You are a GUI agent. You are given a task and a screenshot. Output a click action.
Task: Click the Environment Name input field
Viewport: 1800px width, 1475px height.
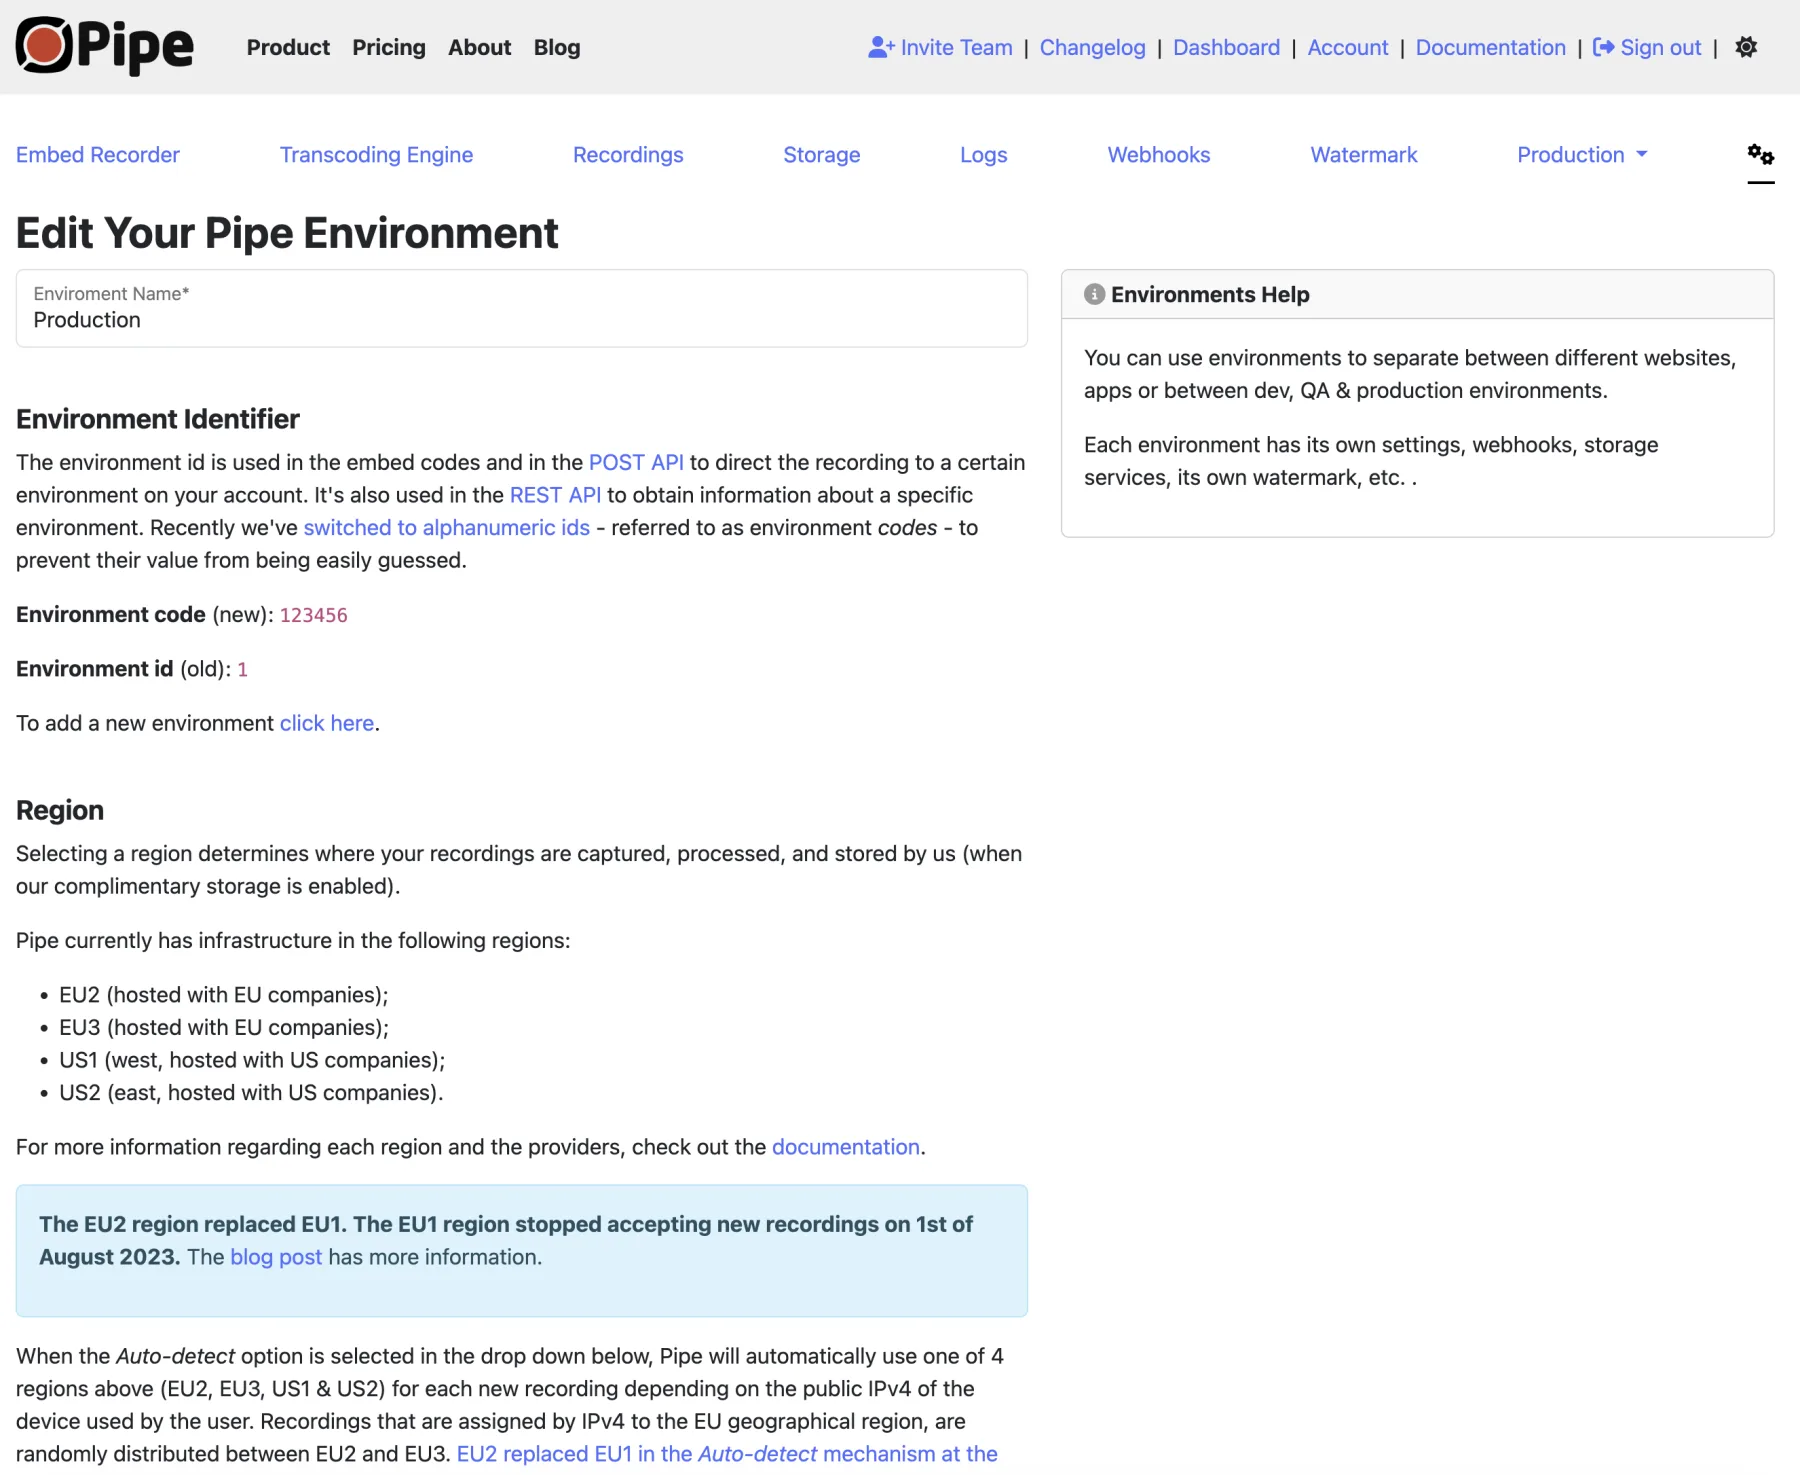pos(522,308)
